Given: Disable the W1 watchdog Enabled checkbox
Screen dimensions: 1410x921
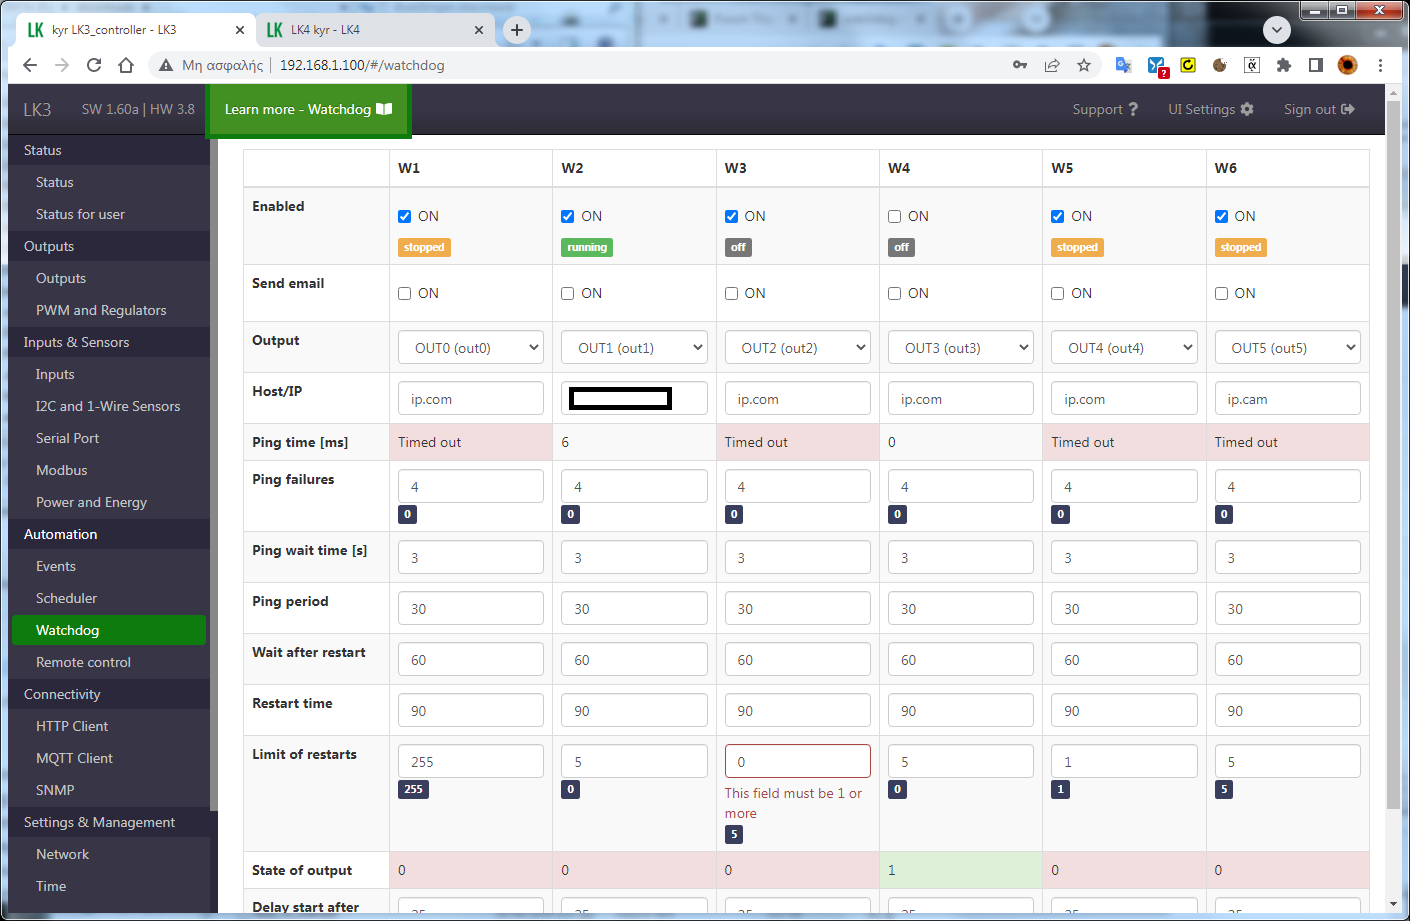Looking at the screenshot, I should click(x=405, y=216).
